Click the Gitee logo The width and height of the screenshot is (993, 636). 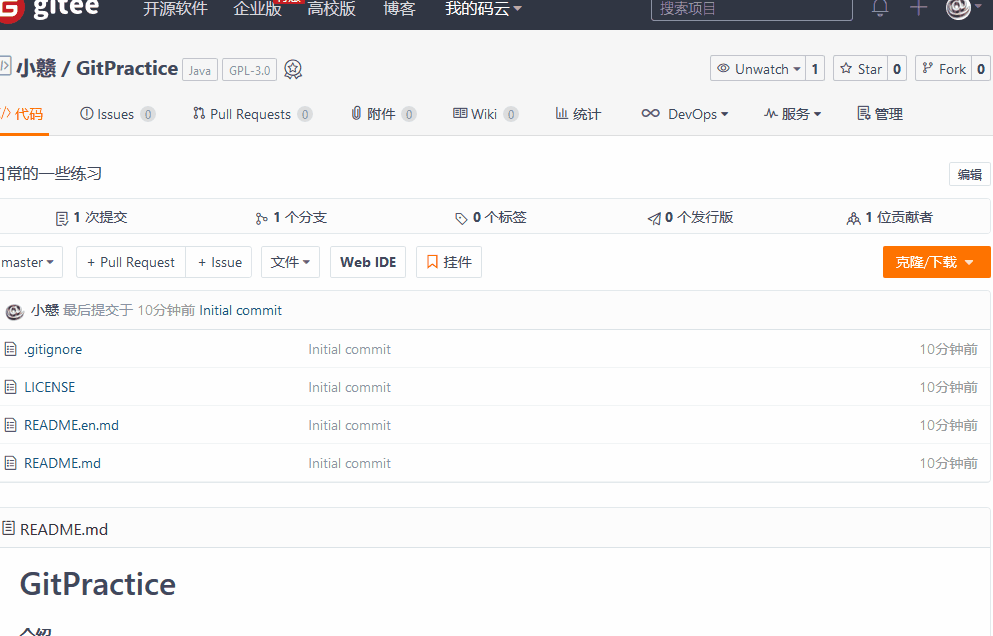(49, 9)
